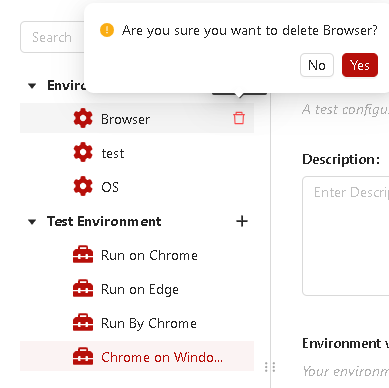Click the toolbox icon for Chrome on Windo...

click(83, 356)
